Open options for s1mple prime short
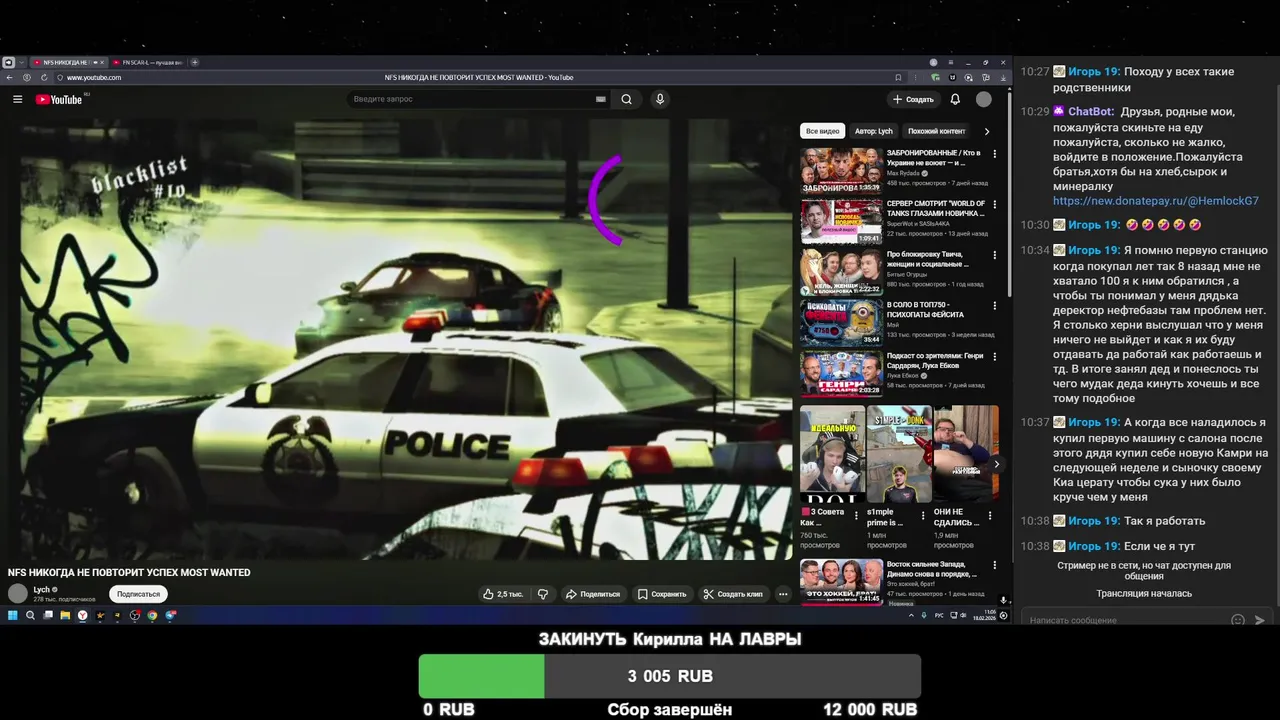The width and height of the screenshot is (1280, 720). 923,516
